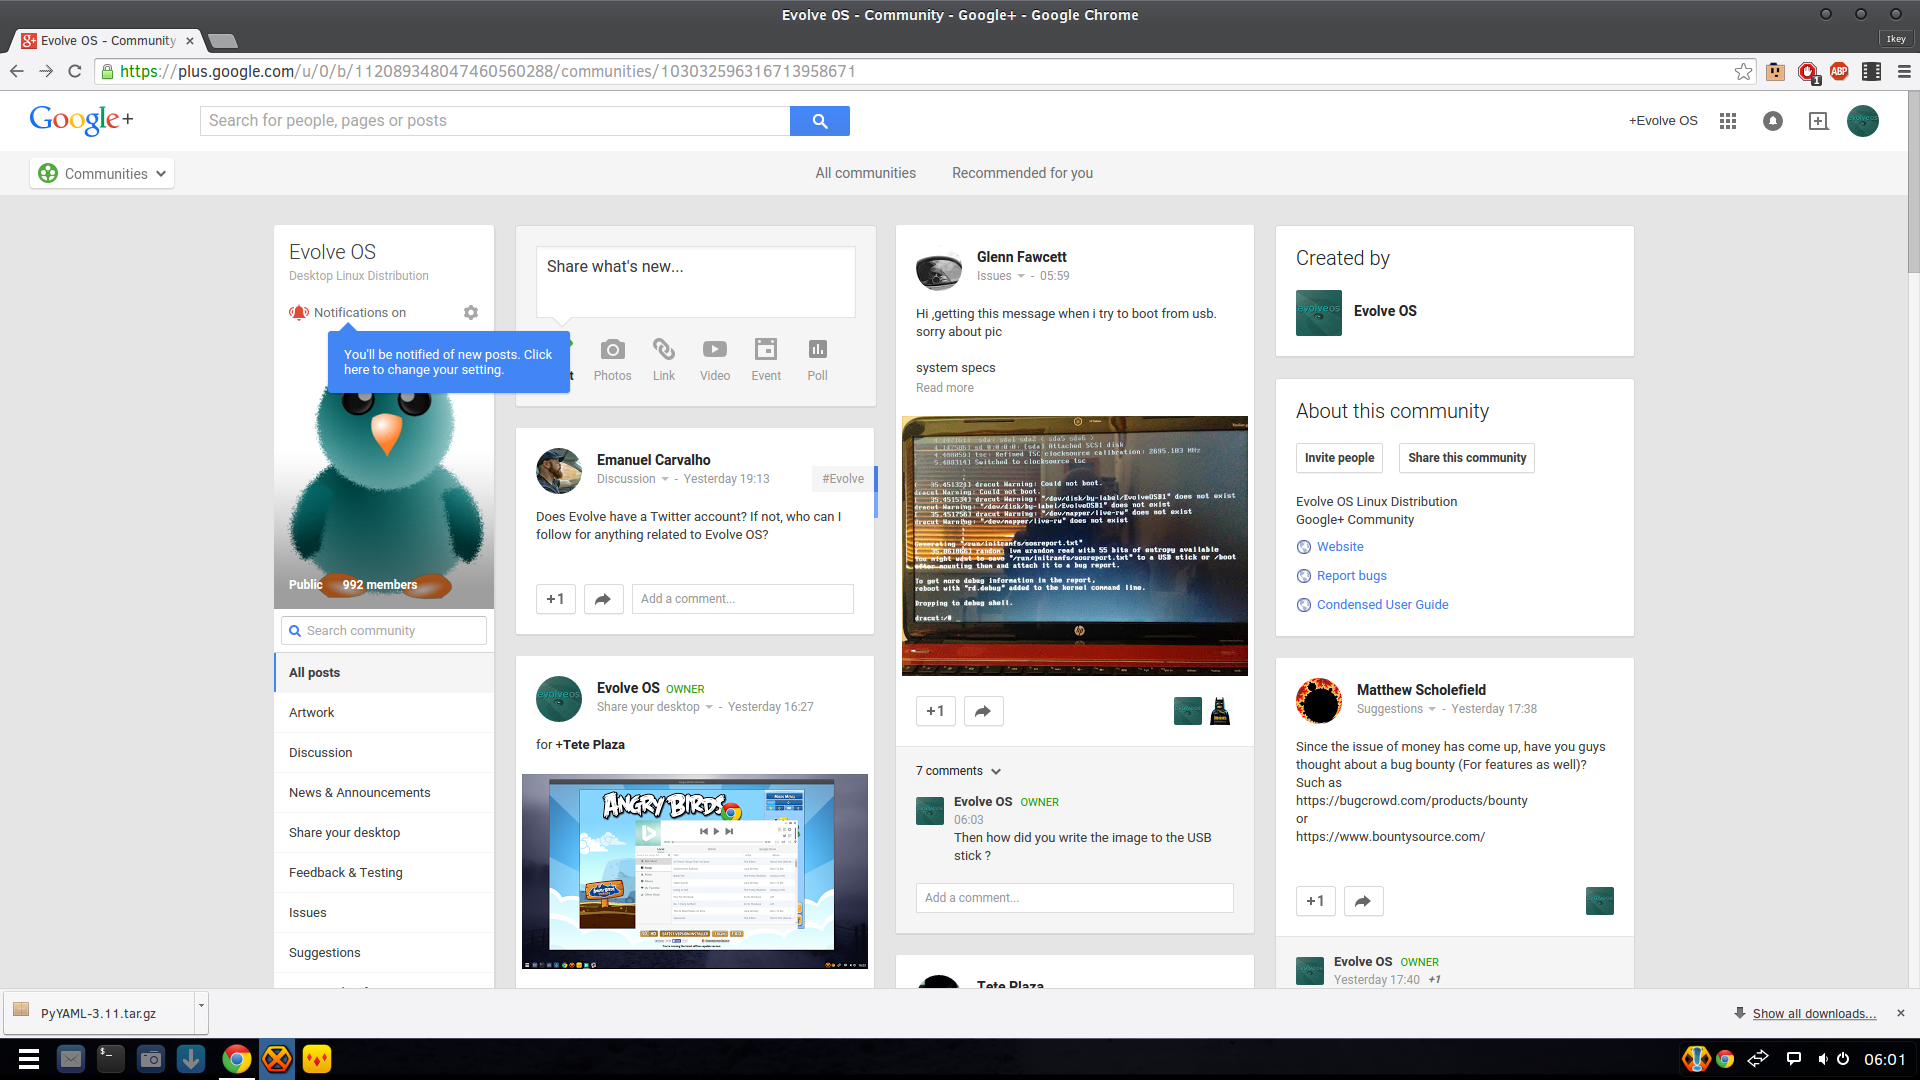Close the downloads bar
Image resolution: width=1920 pixels, height=1080 pixels.
tap(1901, 1014)
